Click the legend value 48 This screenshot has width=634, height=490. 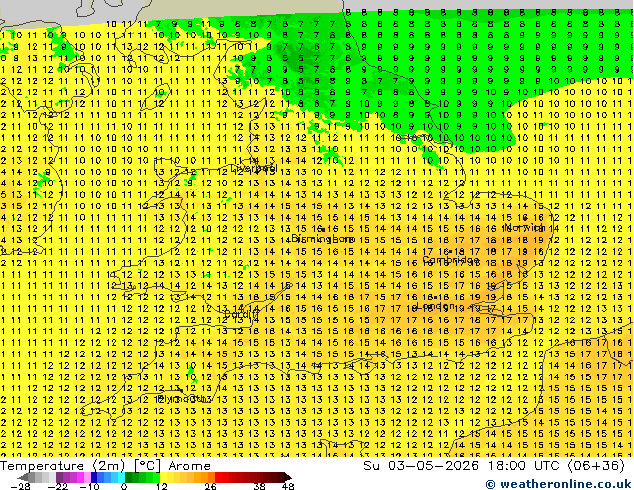click(x=288, y=486)
